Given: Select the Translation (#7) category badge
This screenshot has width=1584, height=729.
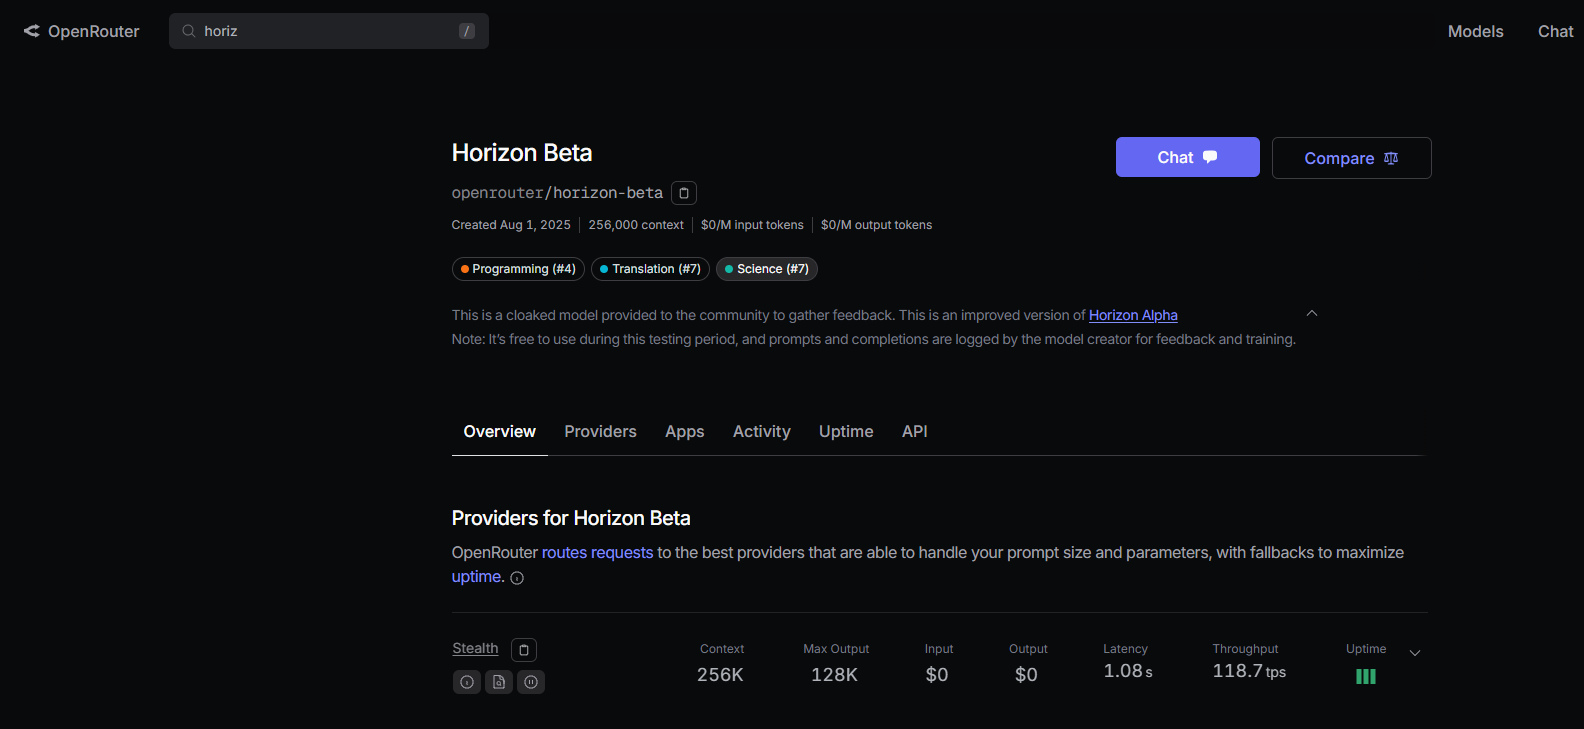Looking at the screenshot, I should click(650, 269).
